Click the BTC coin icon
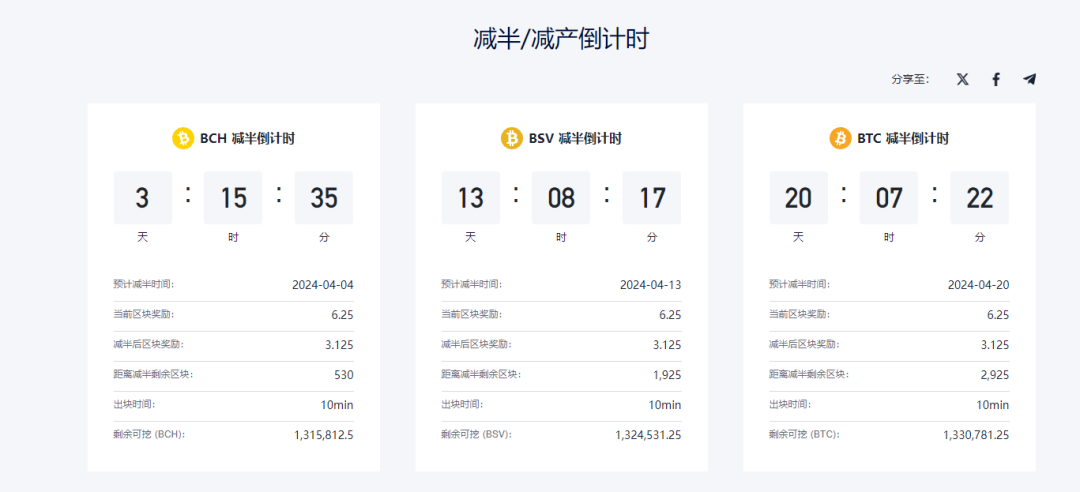 click(x=840, y=139)
